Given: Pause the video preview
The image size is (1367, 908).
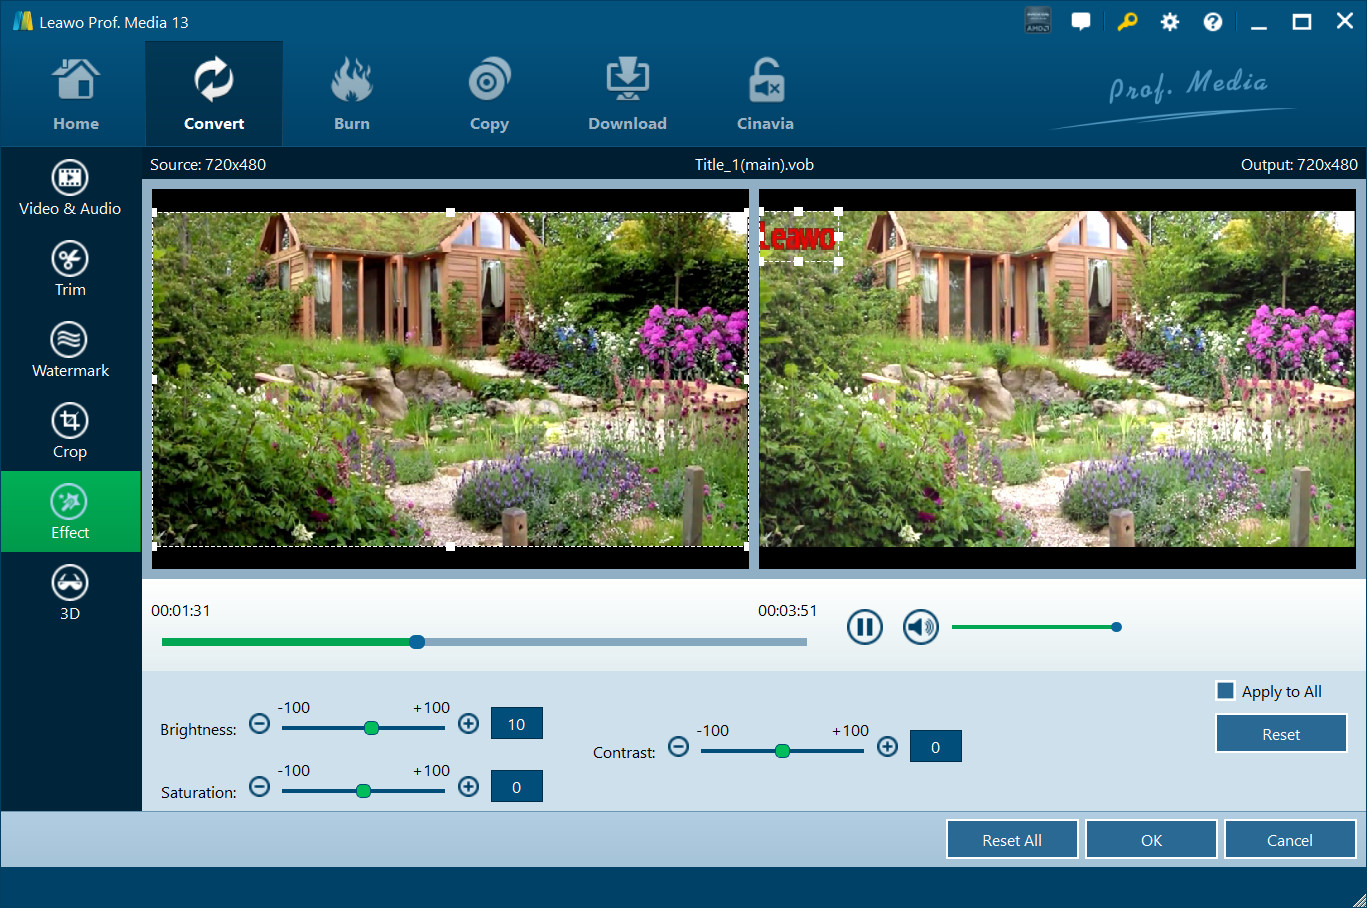Looking at the screenshot, I should click(865, 627).
